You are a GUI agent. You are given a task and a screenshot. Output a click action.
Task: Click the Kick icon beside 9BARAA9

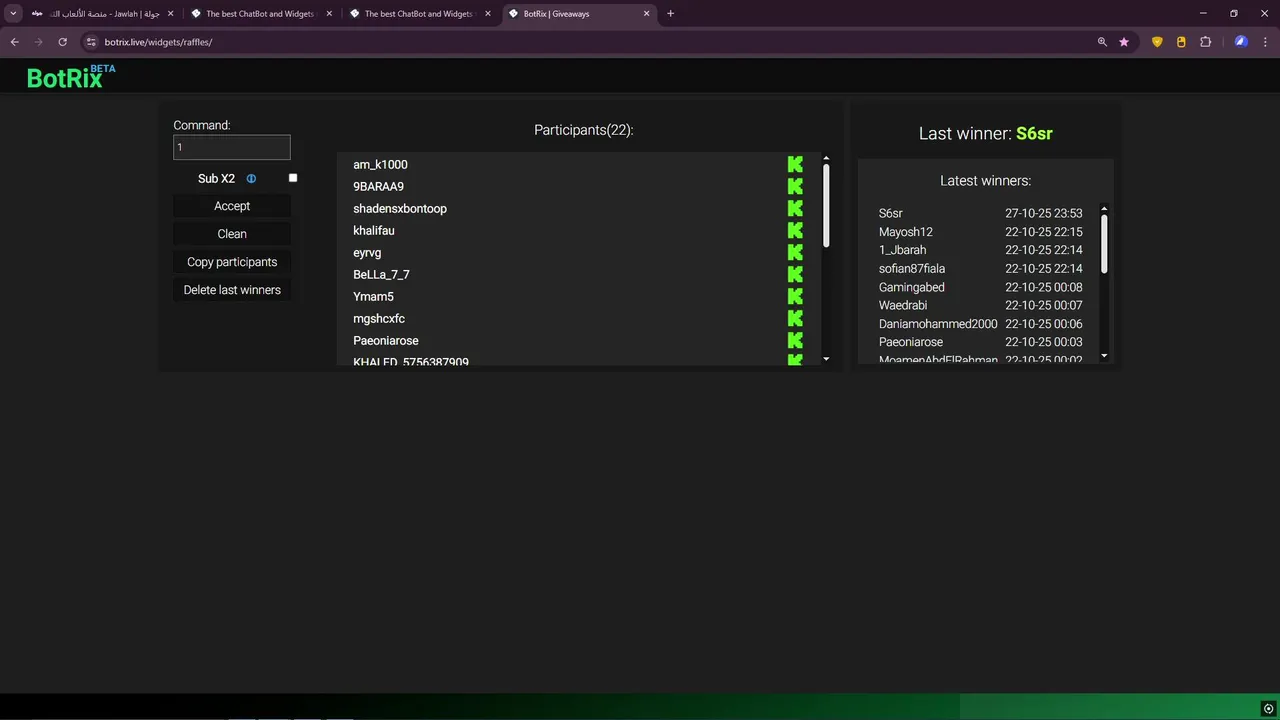tap(795, 186)
